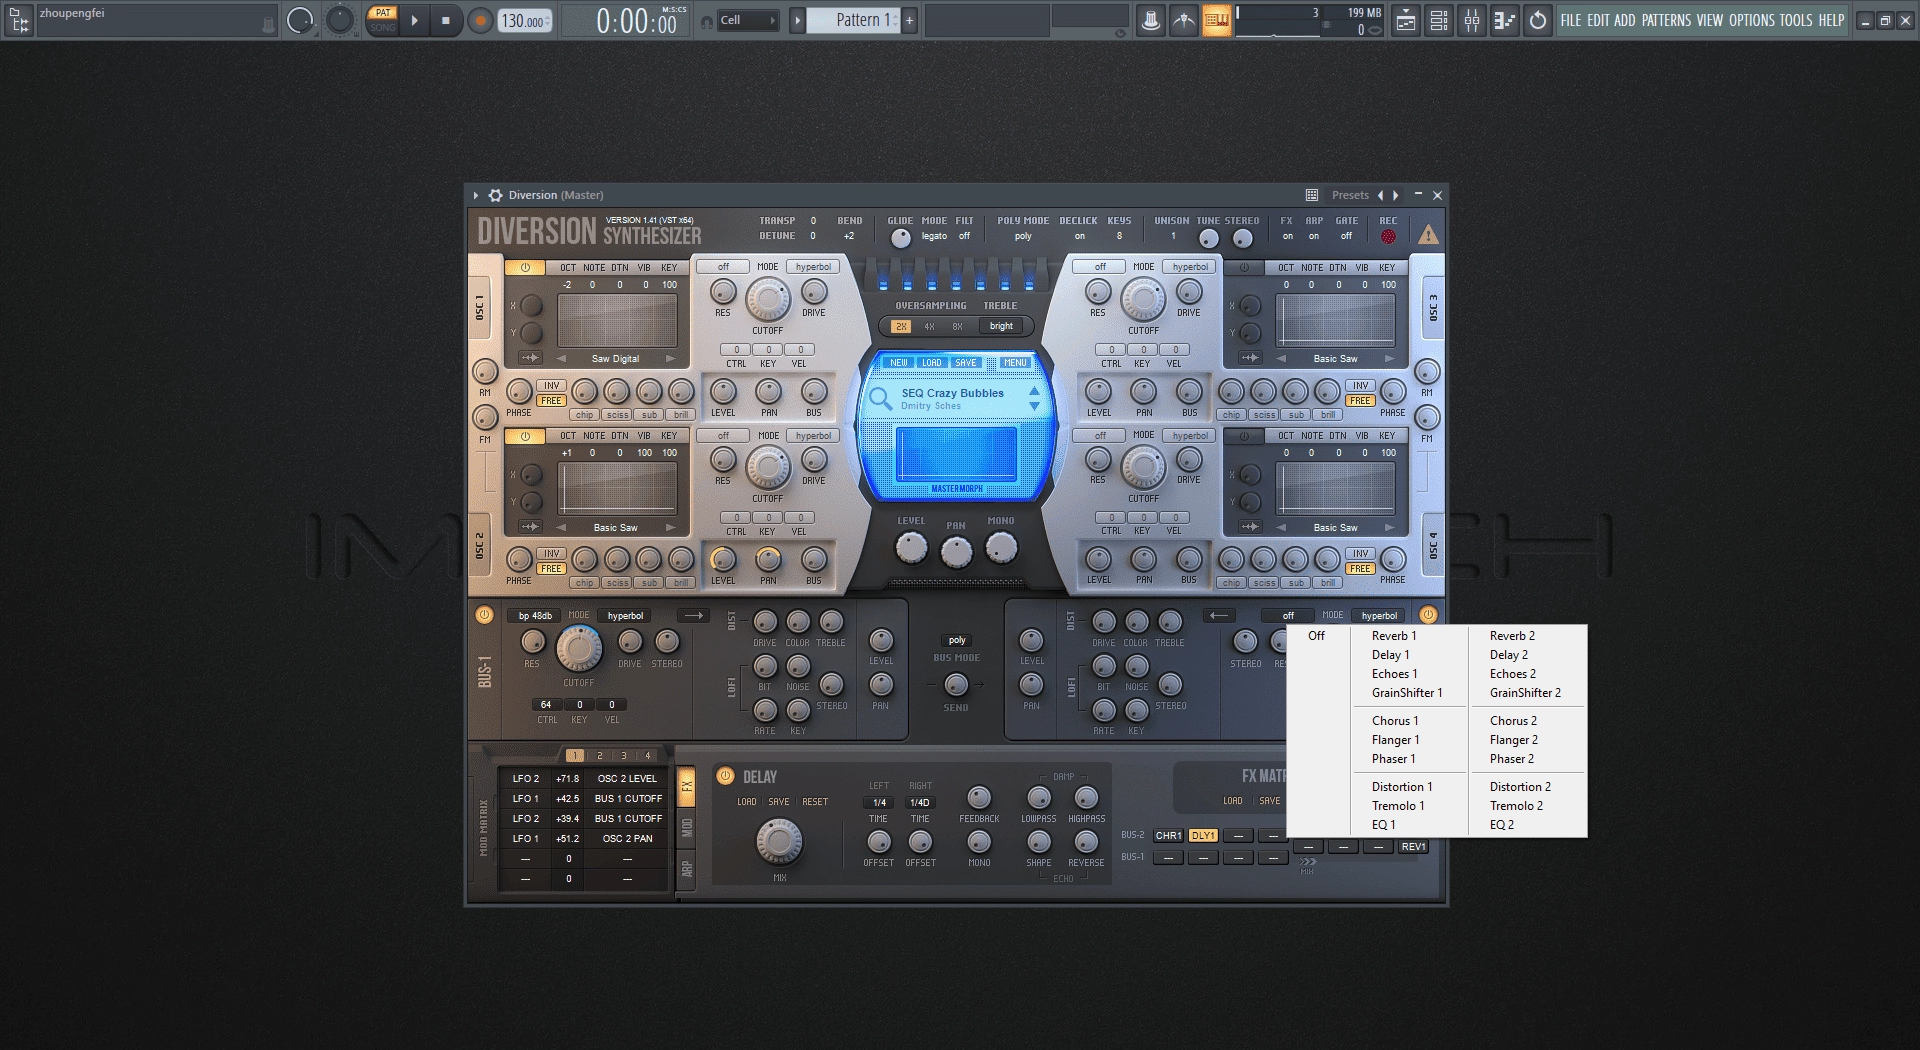
Task: Expand the Diversion plugin menu arrow
Action: [x=476, y=195]
